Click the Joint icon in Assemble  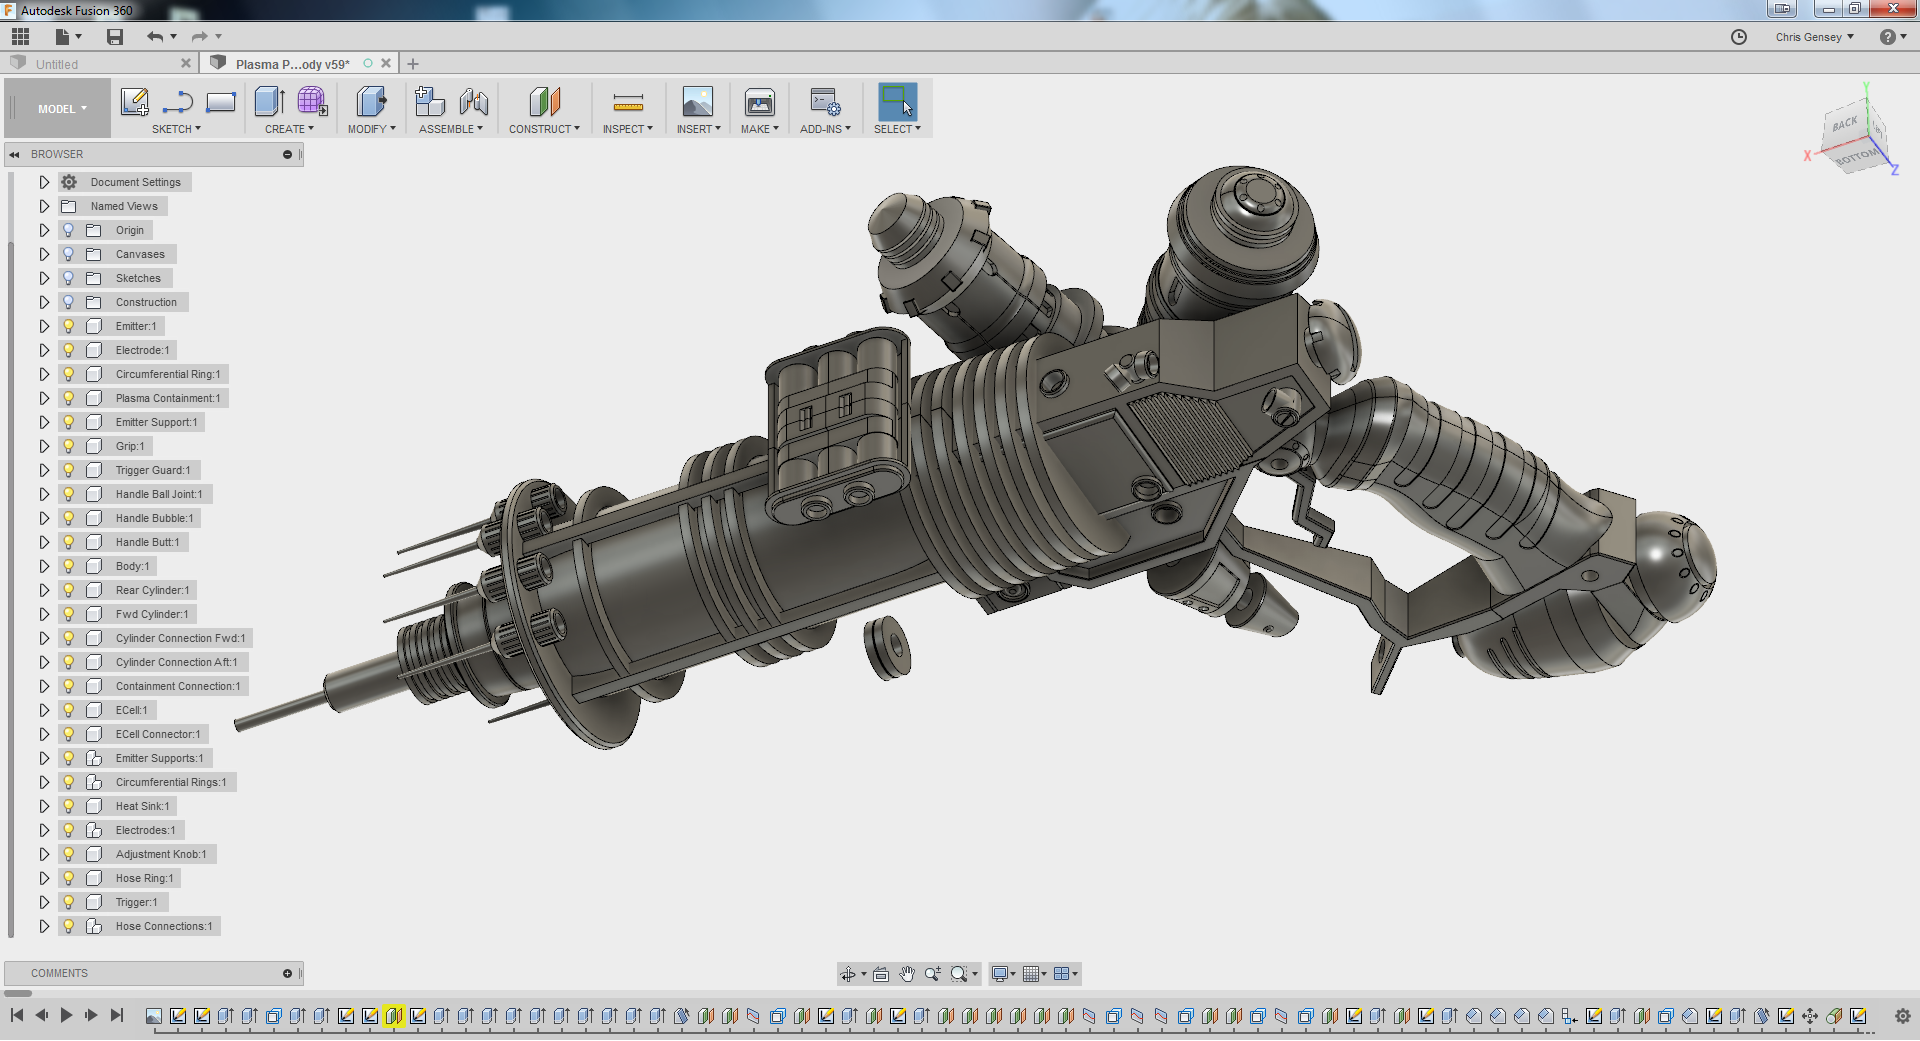tap(474, 102)
